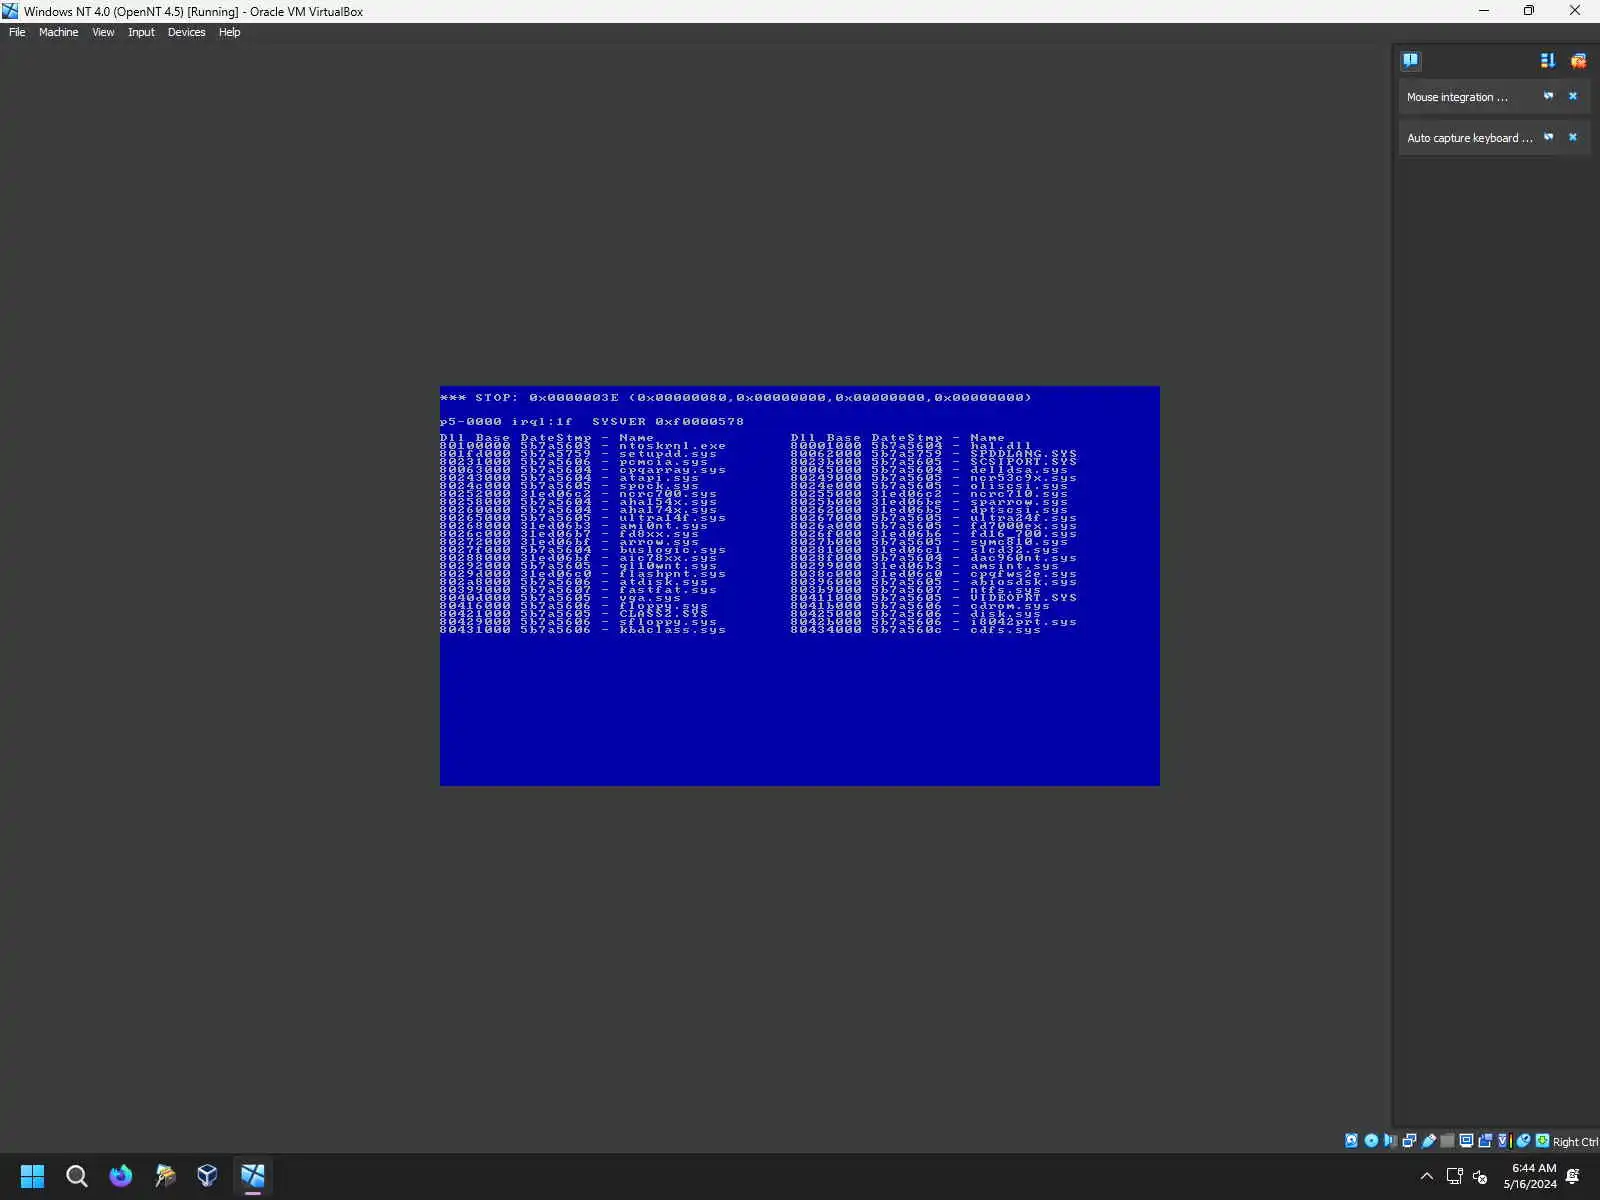The image size is (1600, 1200).
Task: Click the audio status indicator
Action: tap(1390, 1141)
